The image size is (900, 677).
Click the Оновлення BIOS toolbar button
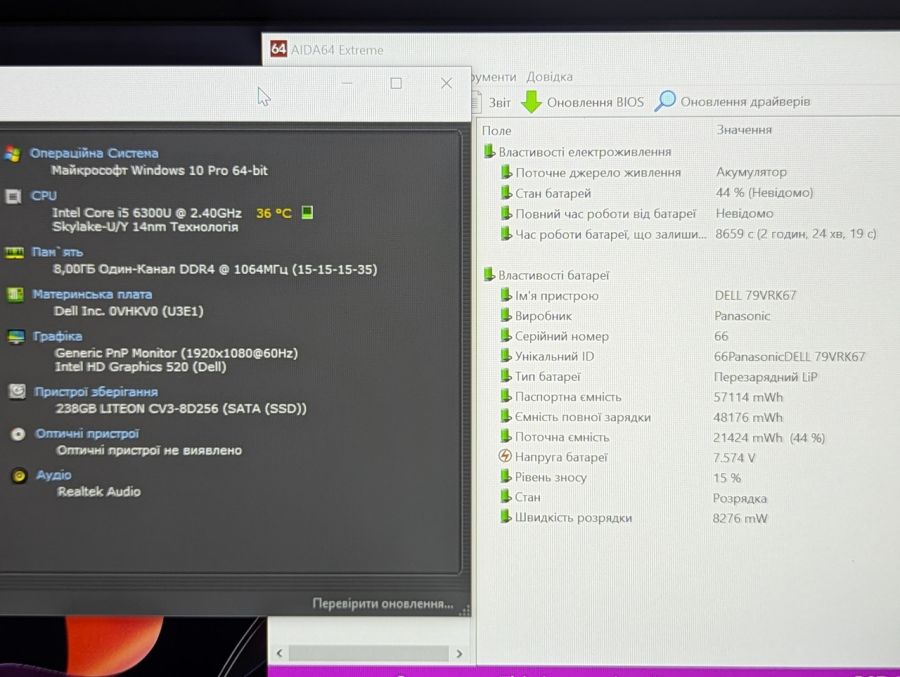[x=582, y=102]
